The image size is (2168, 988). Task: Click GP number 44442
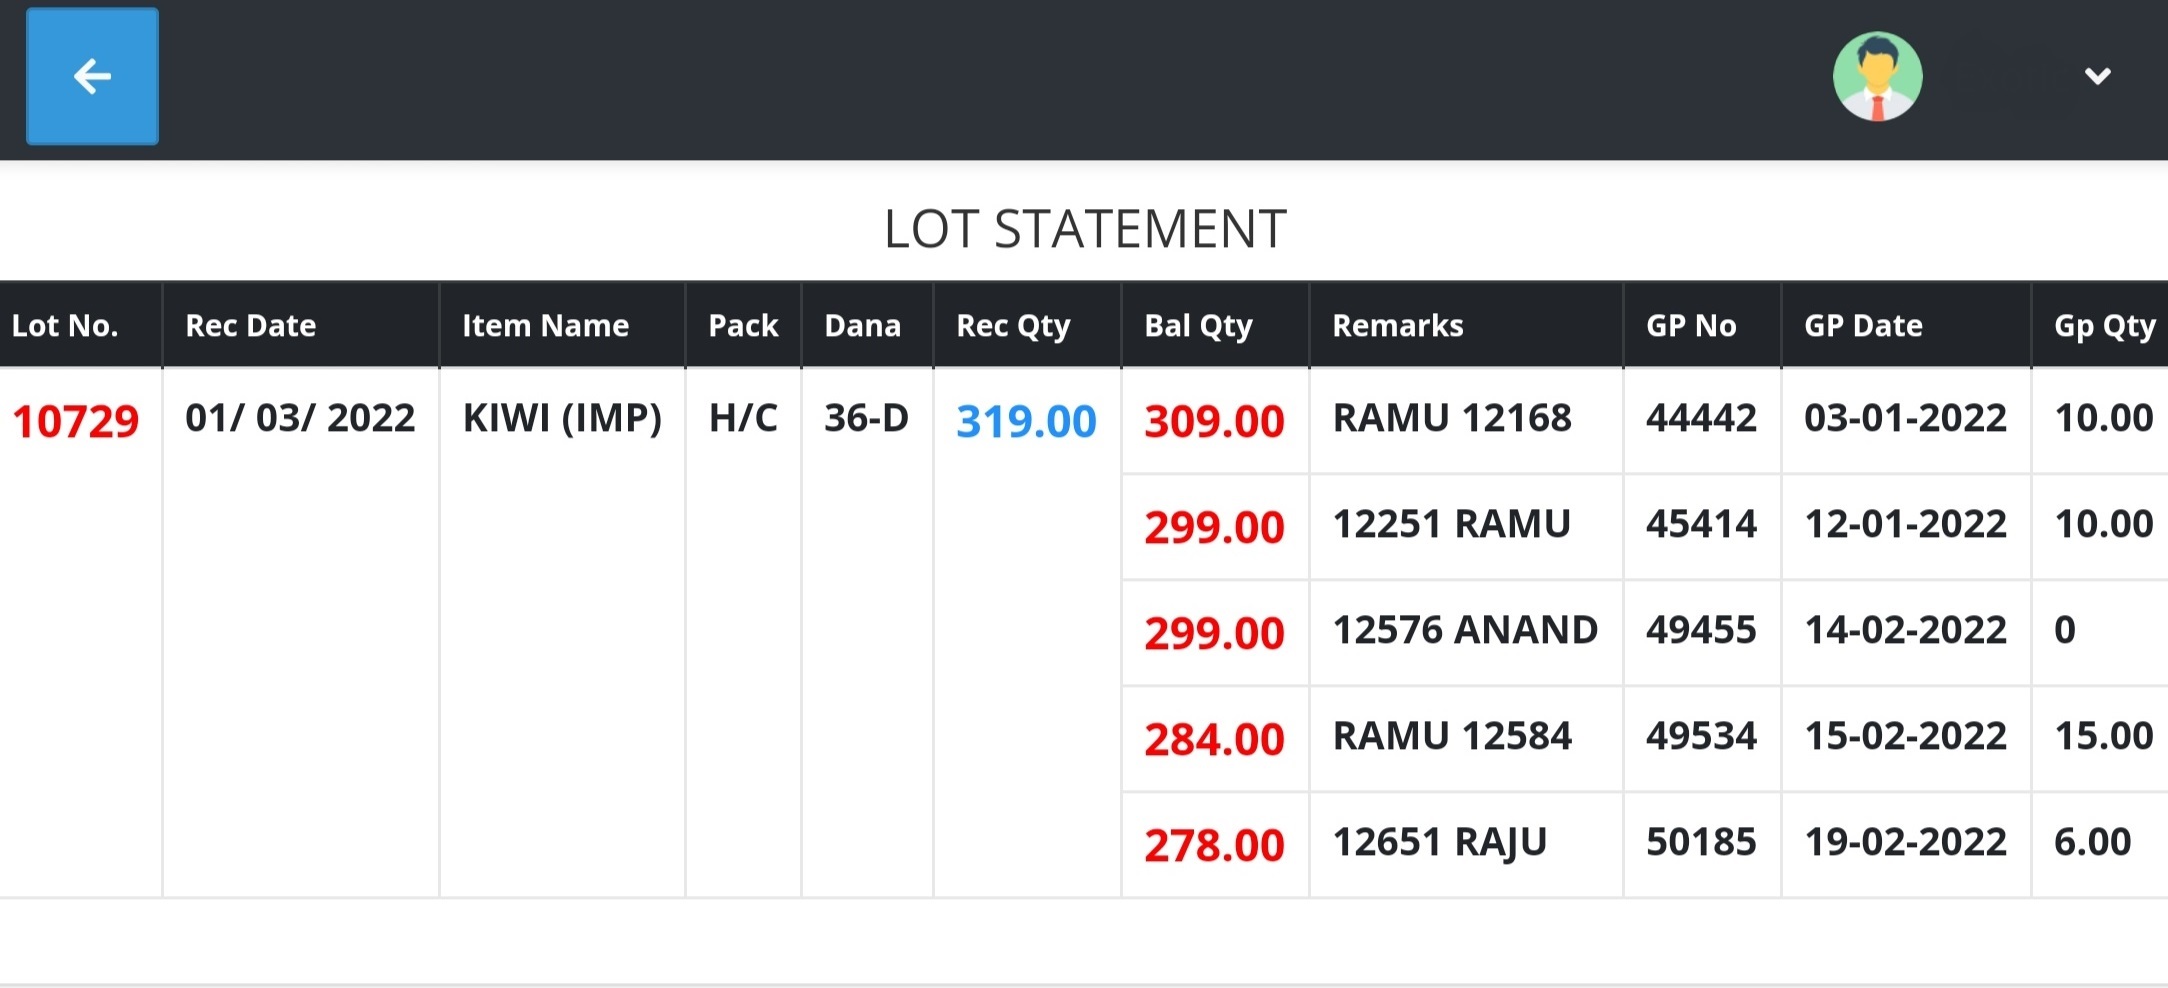pyautogui.click(x=1701, y=418)
